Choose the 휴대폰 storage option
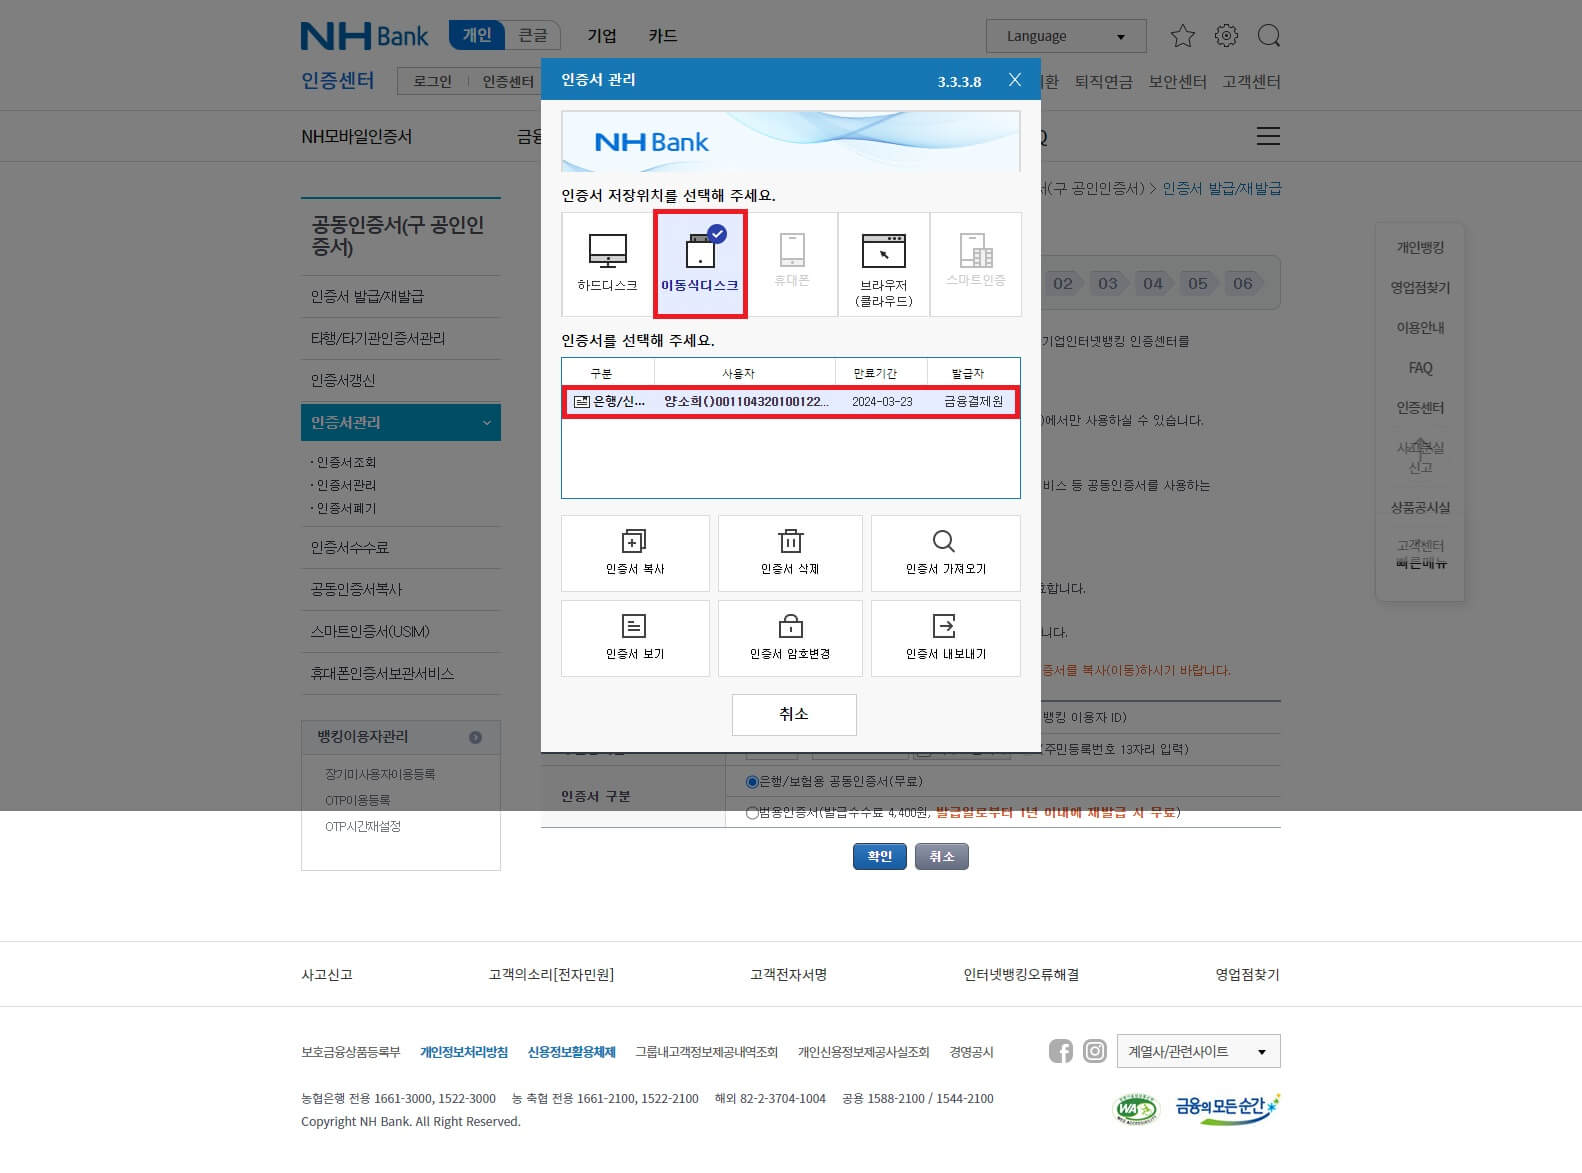Screen dimensions: 1582x1173 click(792, 264)
